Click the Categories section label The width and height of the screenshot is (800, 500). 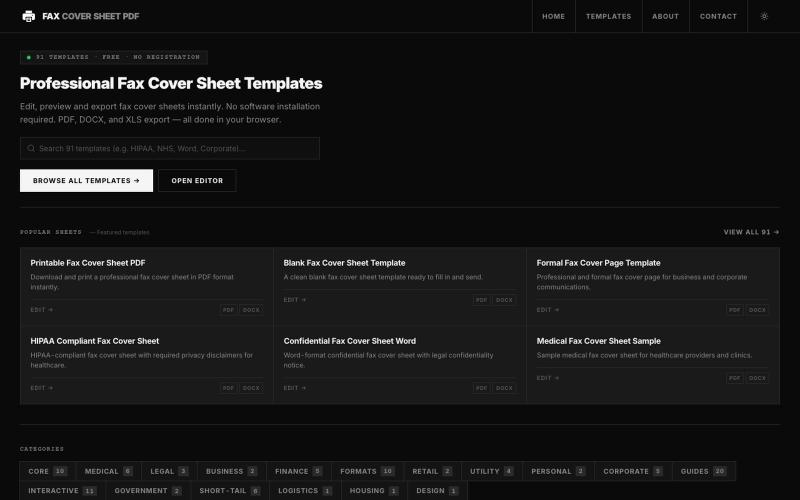pyautogui.click(x=42, y=449)
